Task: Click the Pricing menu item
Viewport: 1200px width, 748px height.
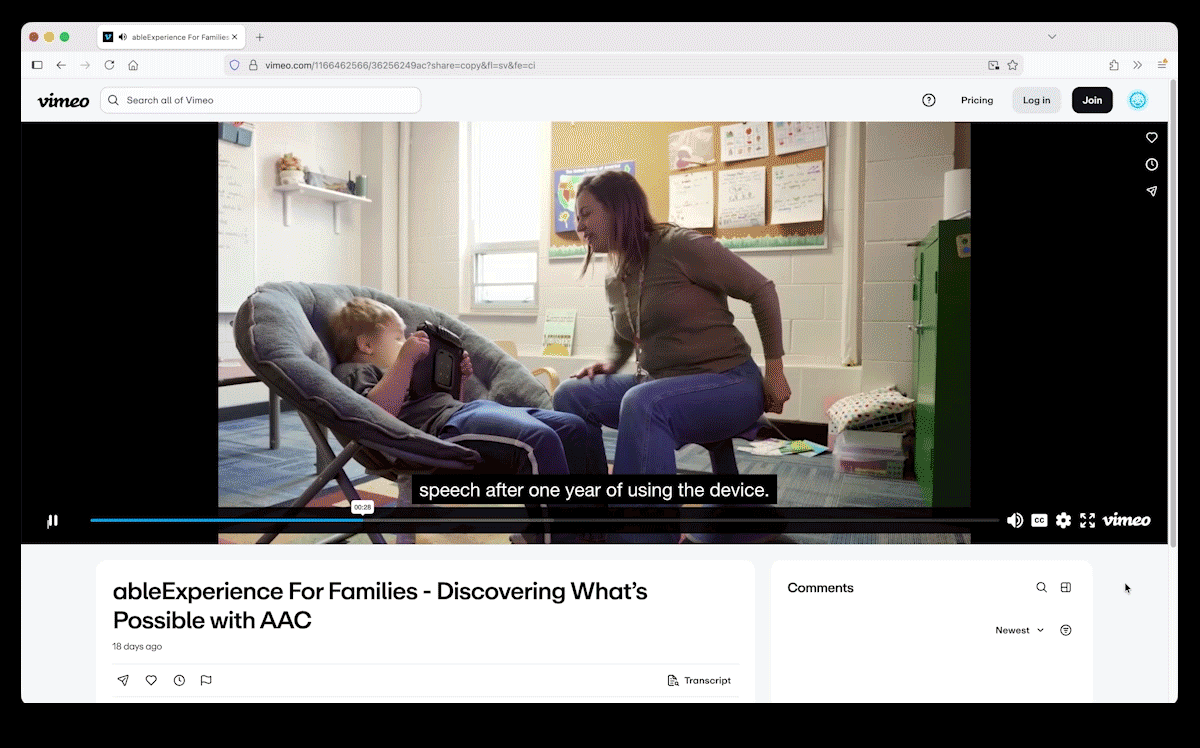Action: 977,100
